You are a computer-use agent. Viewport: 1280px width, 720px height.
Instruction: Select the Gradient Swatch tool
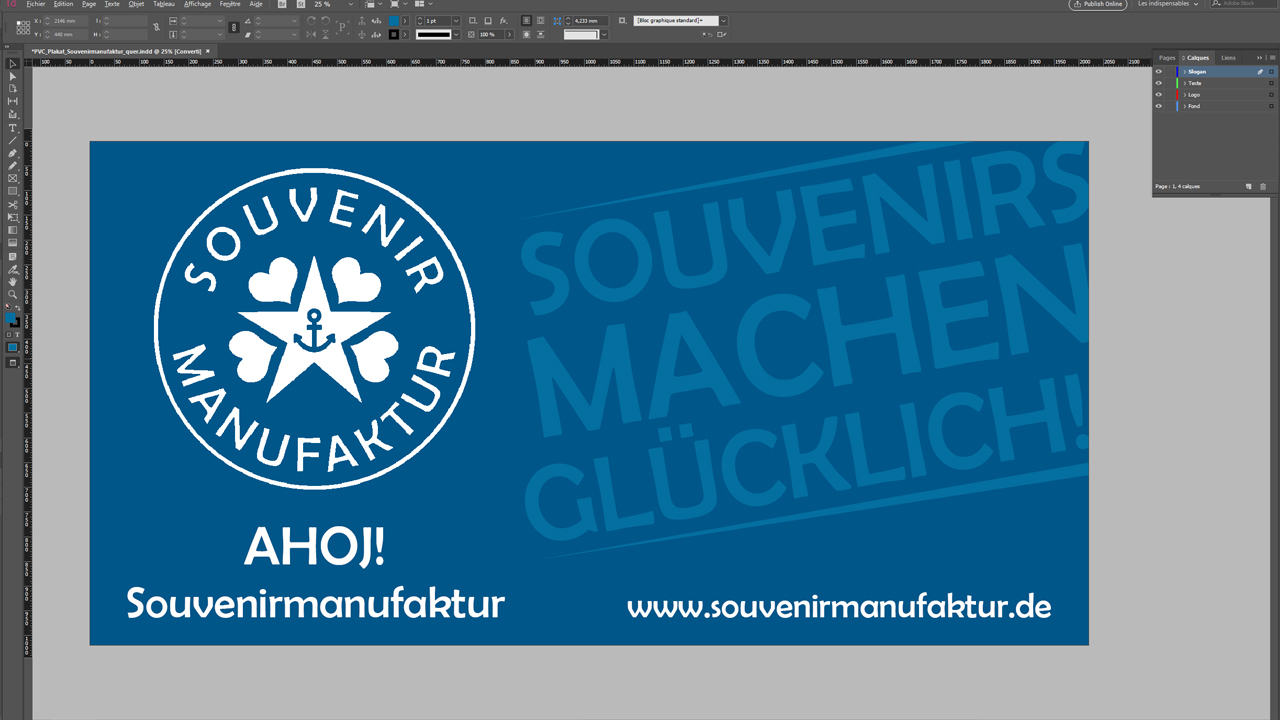point(13,229)
